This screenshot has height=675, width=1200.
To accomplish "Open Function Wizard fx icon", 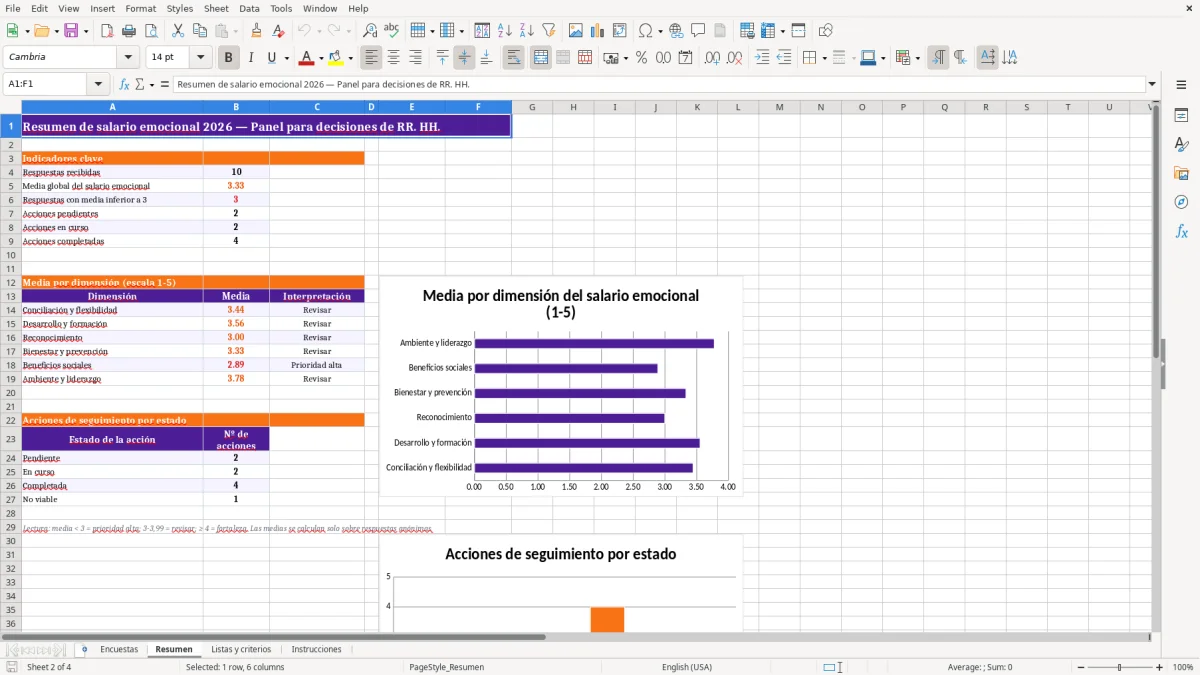I will click(124, 84).
